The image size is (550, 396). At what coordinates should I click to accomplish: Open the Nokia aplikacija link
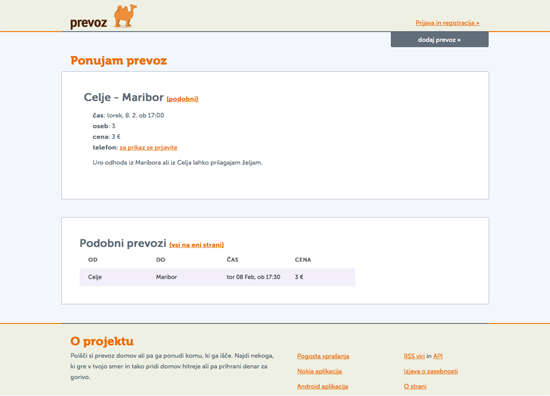[x=319, y=371]
